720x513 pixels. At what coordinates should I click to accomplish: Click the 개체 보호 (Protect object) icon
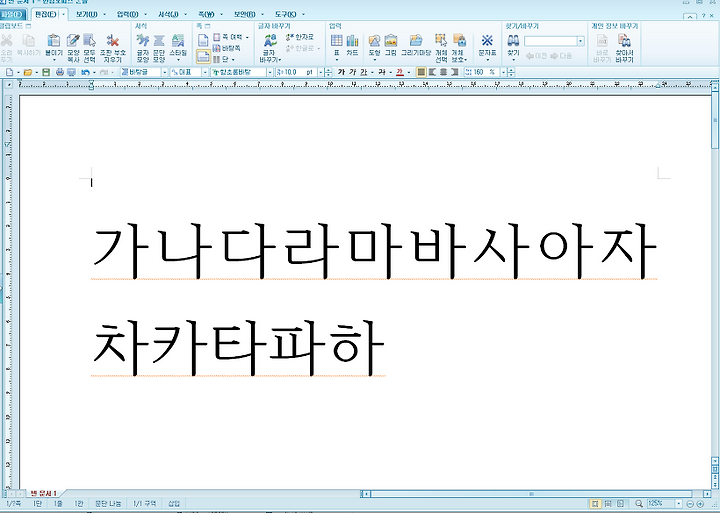pyautogui.click(x=459, y=40)
